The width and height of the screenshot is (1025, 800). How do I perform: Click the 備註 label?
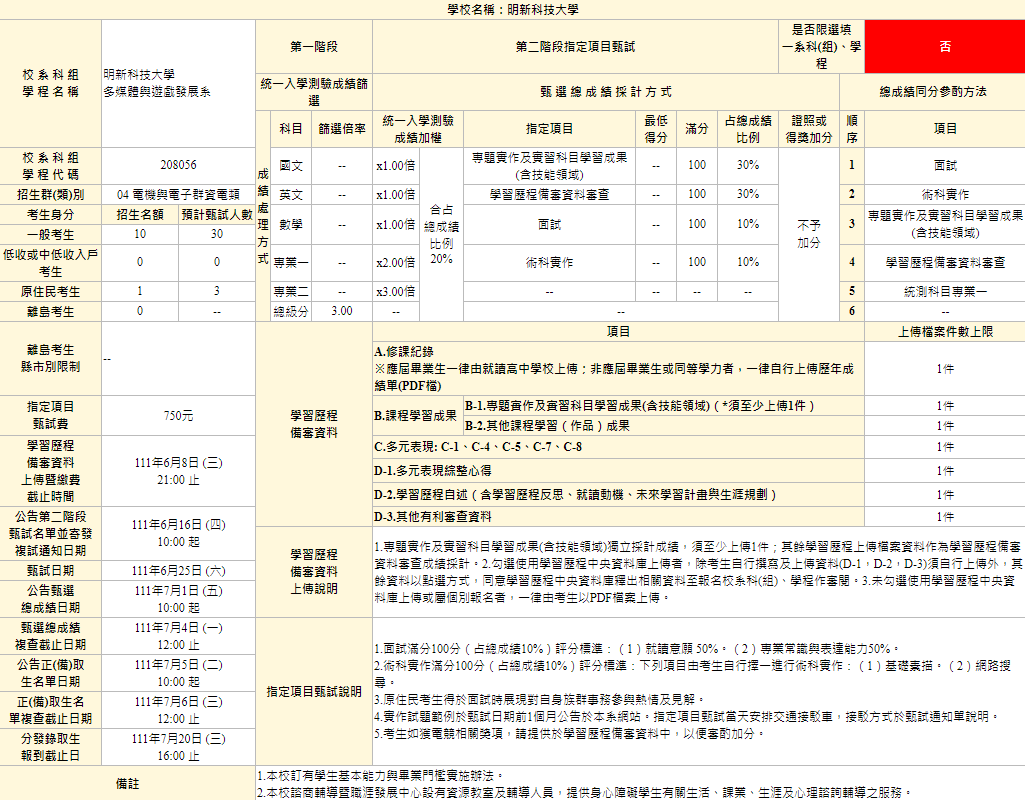tap(127, 784)
